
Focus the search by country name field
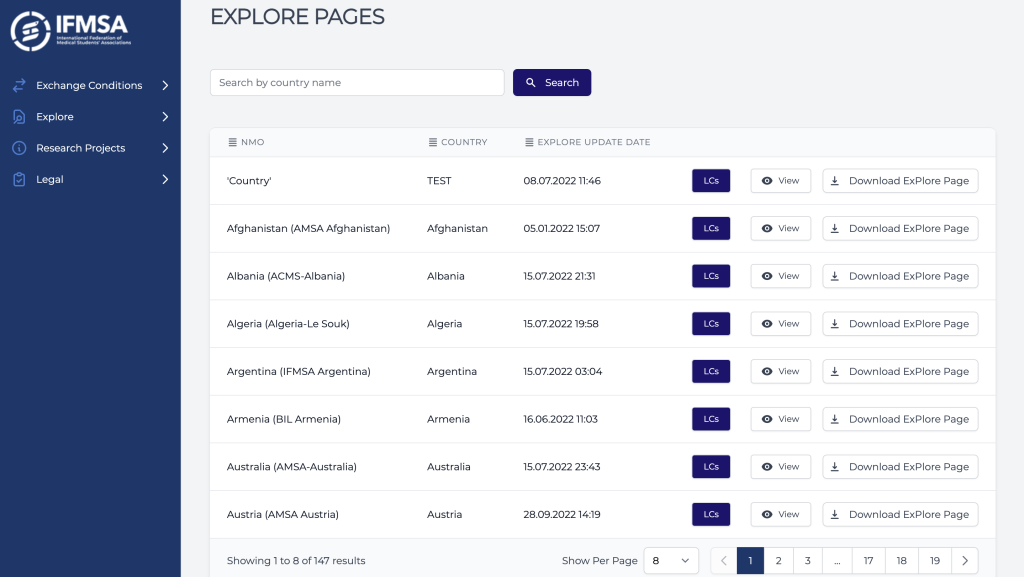[x=357, y=83]
